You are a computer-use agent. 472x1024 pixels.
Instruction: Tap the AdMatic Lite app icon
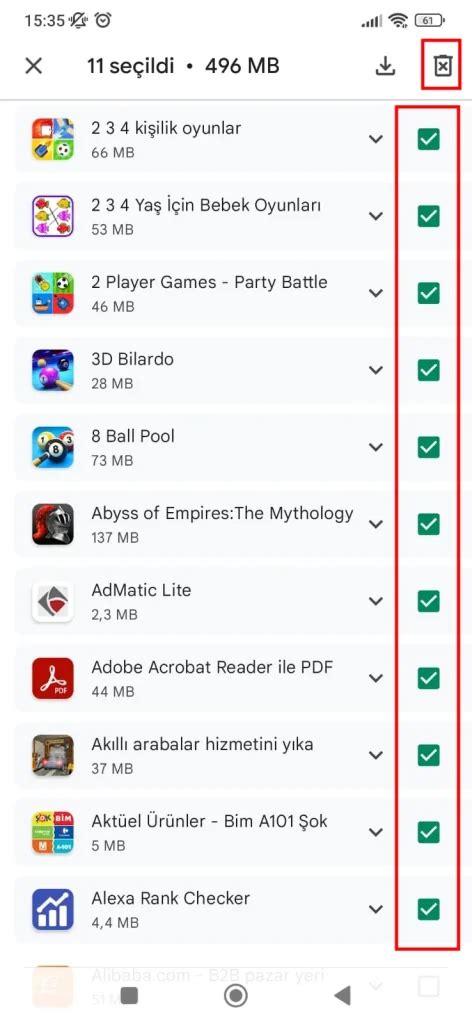coord(52,601)
